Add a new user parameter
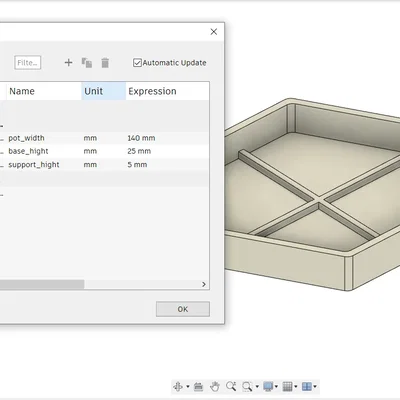400x400 pixels. (x=68, y=62)
